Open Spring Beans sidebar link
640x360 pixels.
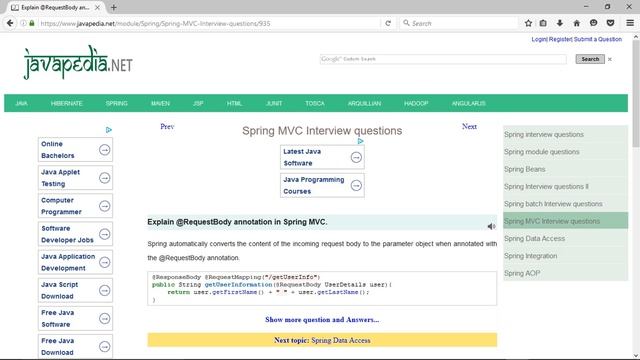524,169
